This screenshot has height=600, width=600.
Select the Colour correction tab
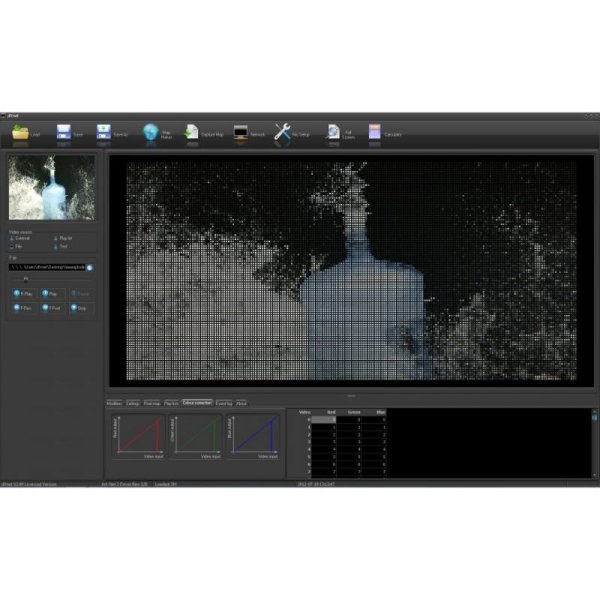click(197, 403)
